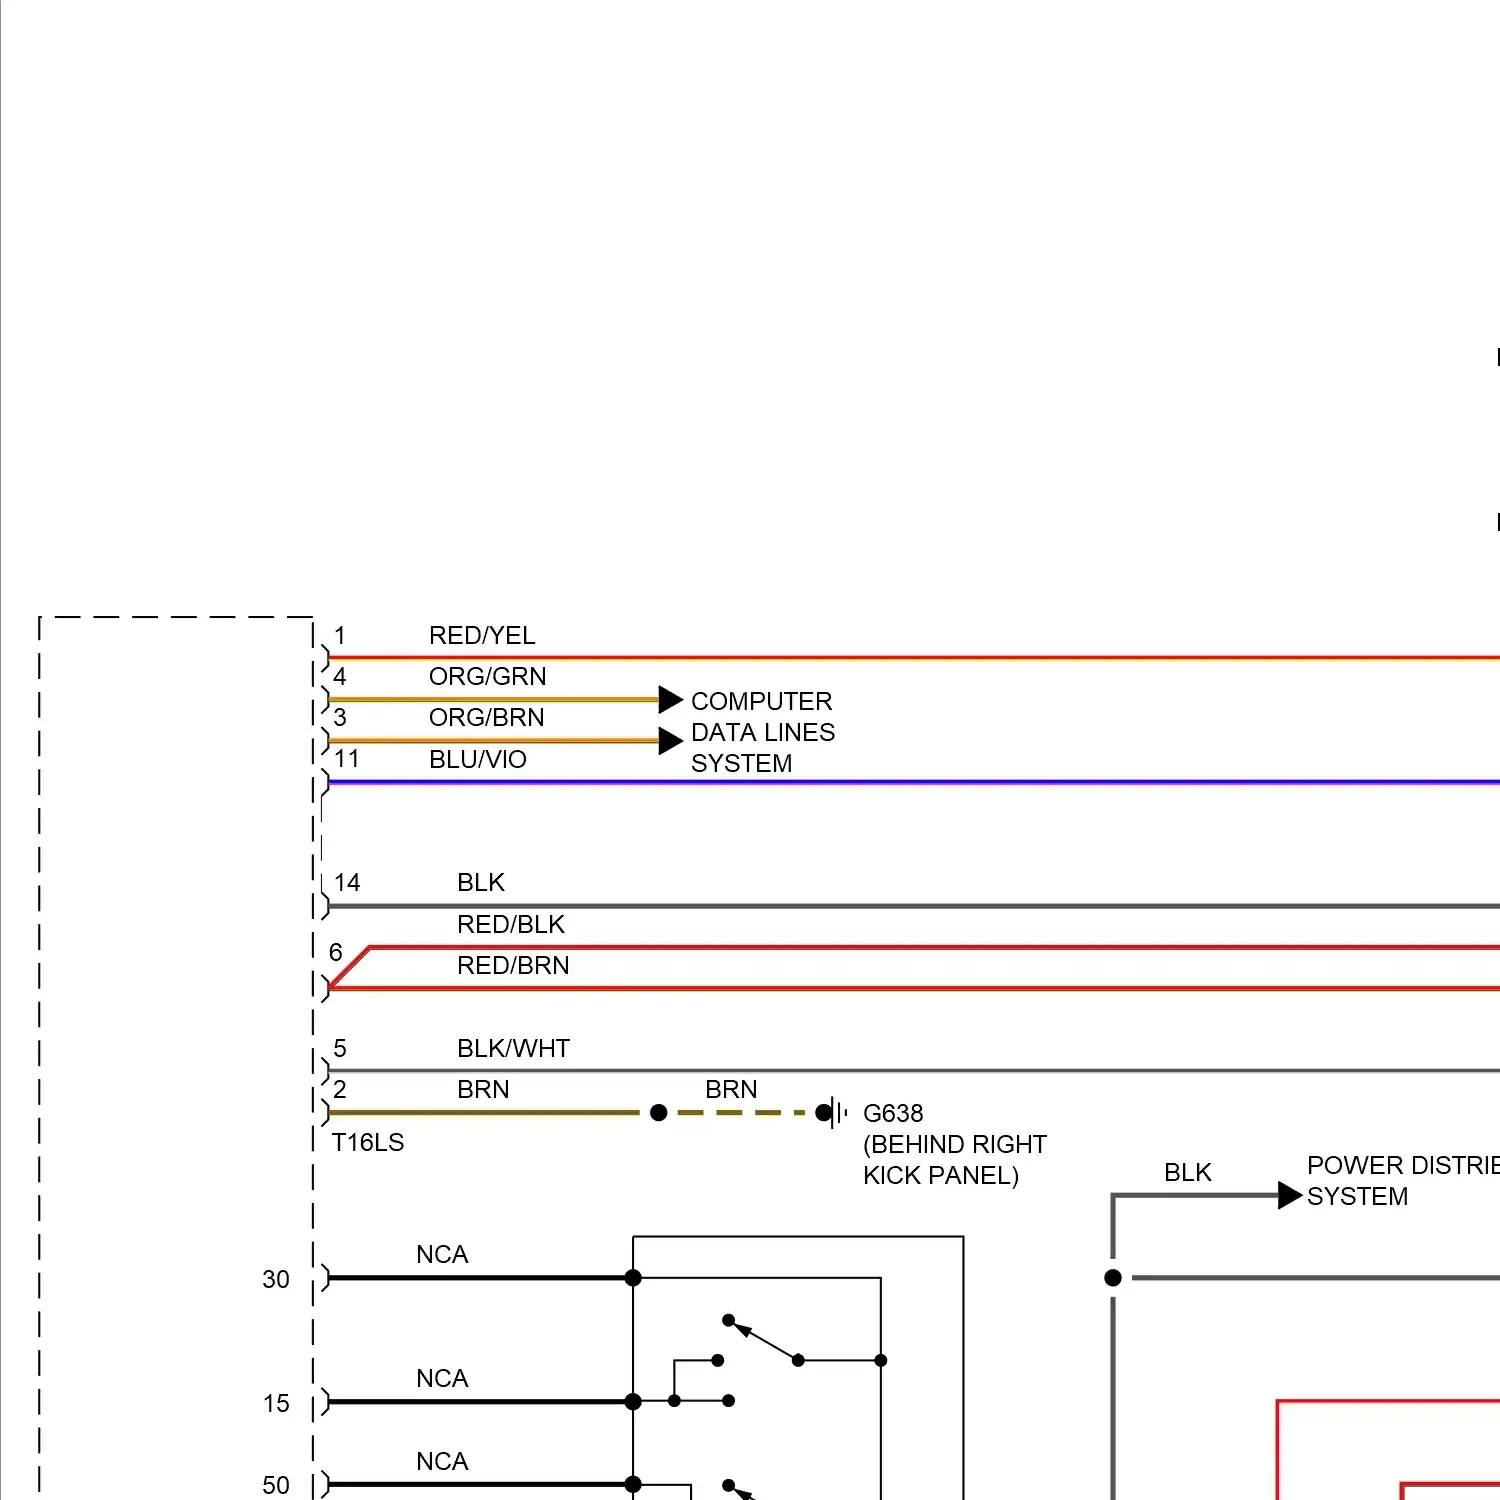Select the BLU/VIO wire label

tap(477, 760)
